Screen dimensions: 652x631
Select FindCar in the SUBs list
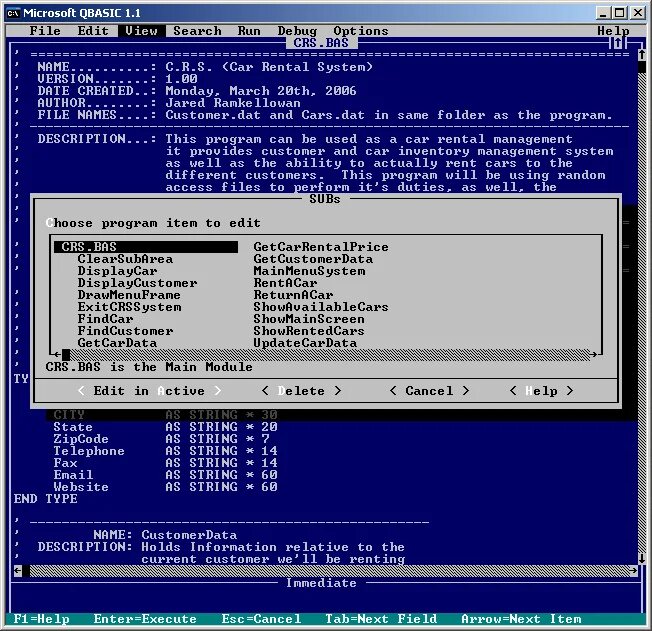pos(105,319)
